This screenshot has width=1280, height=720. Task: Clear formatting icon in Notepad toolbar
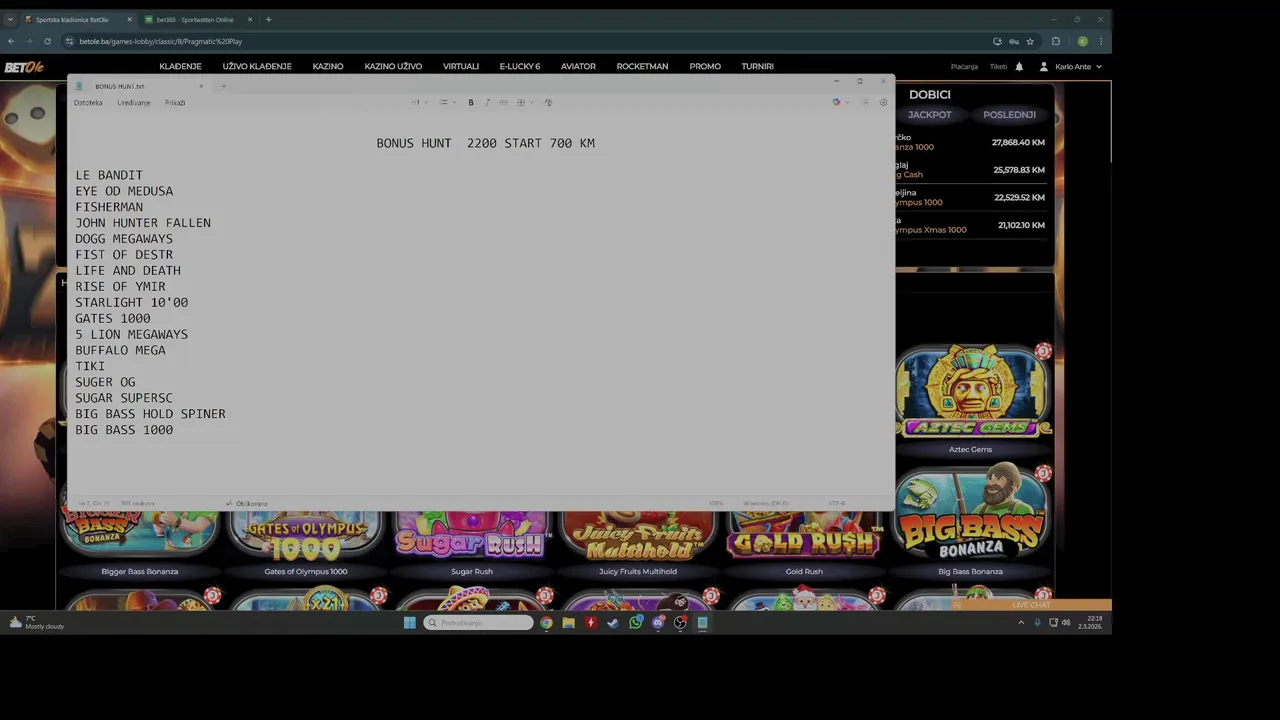pos(548,102)
